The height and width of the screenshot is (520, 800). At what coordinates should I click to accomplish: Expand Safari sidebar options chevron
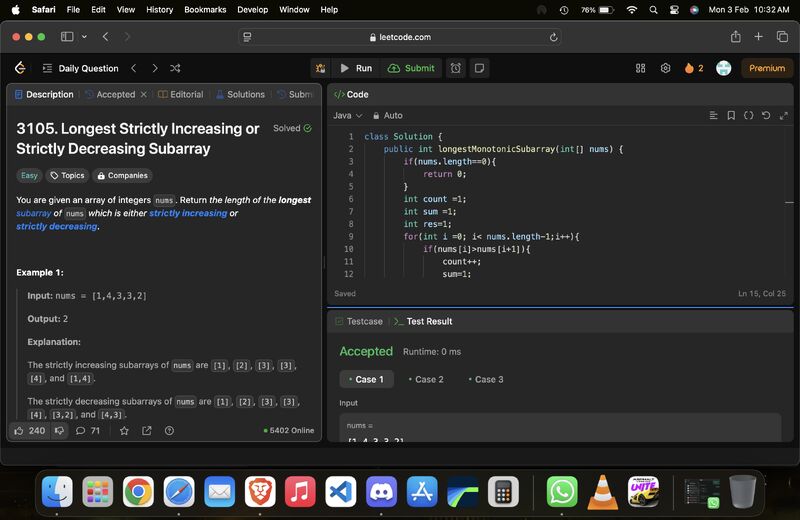84,37
